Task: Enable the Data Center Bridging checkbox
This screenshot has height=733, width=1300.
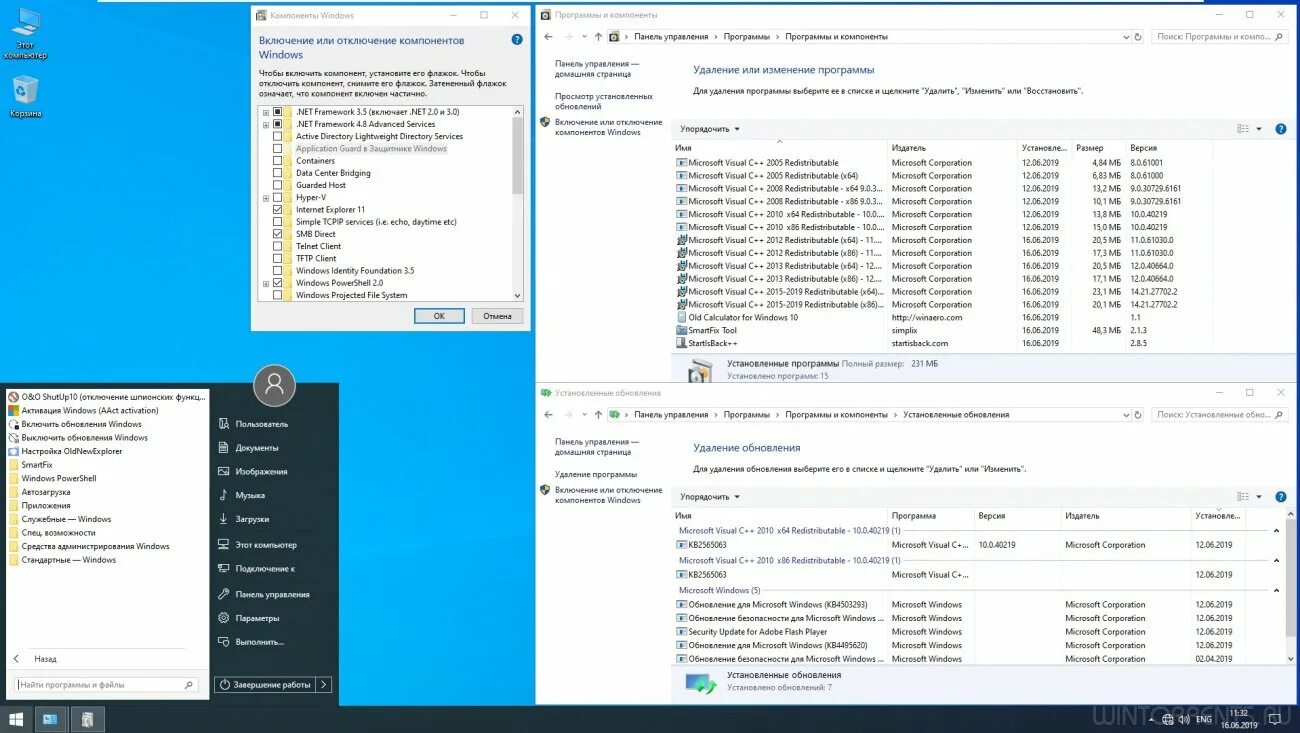Action: [x=278, y=173]
